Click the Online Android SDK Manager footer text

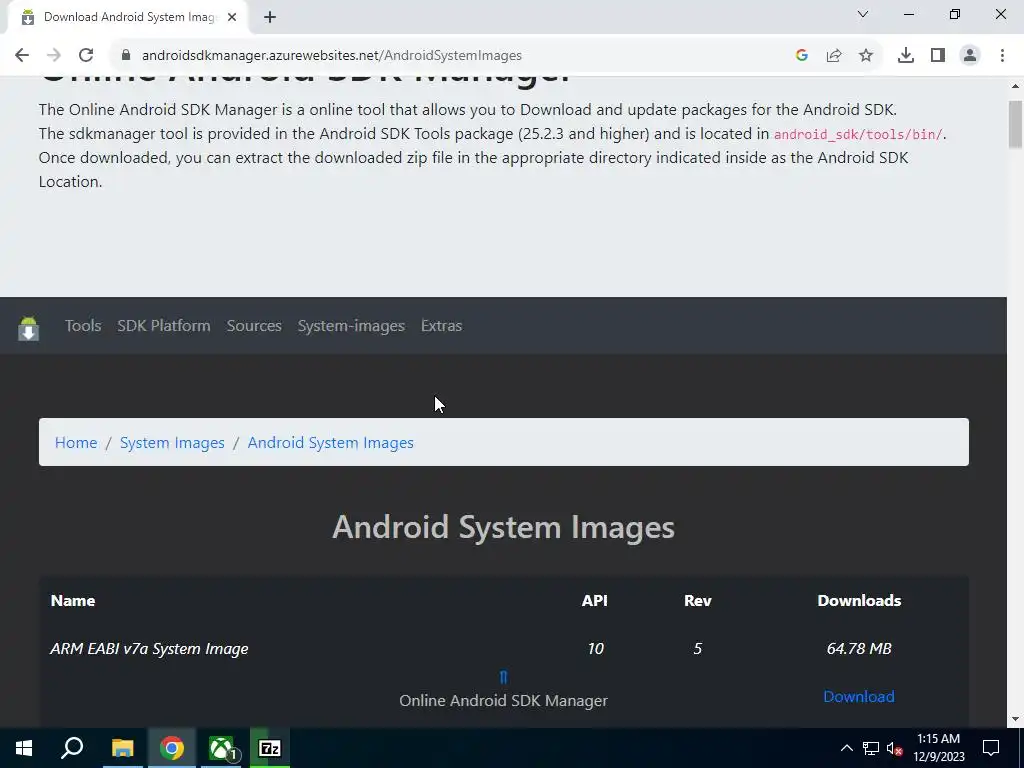tap(504, 701)
